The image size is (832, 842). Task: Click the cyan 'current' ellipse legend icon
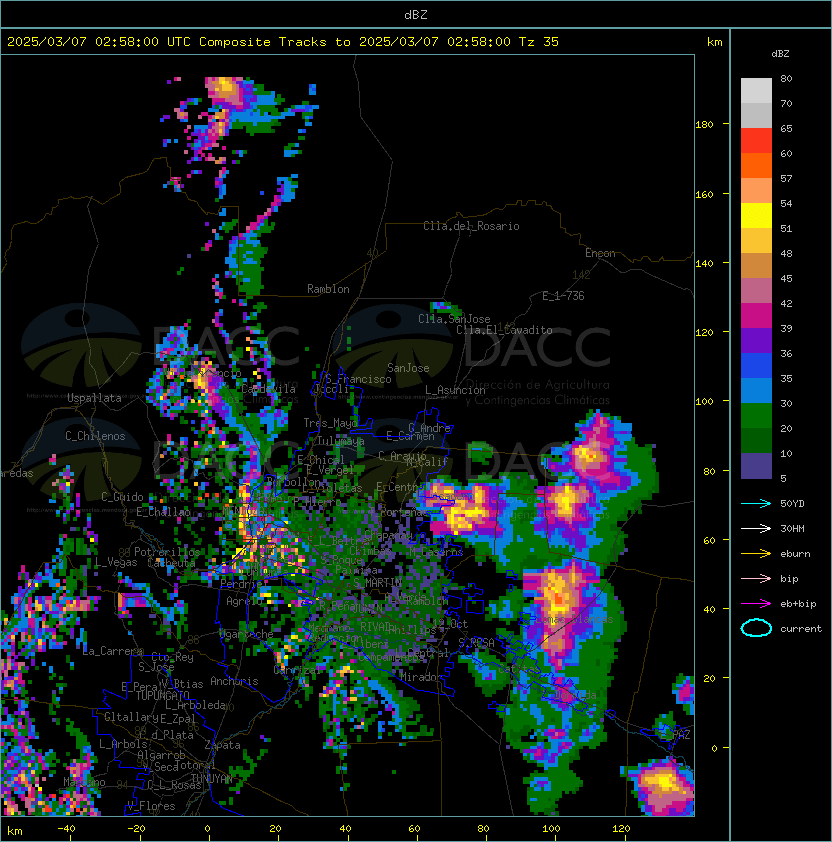click(756, 628)
